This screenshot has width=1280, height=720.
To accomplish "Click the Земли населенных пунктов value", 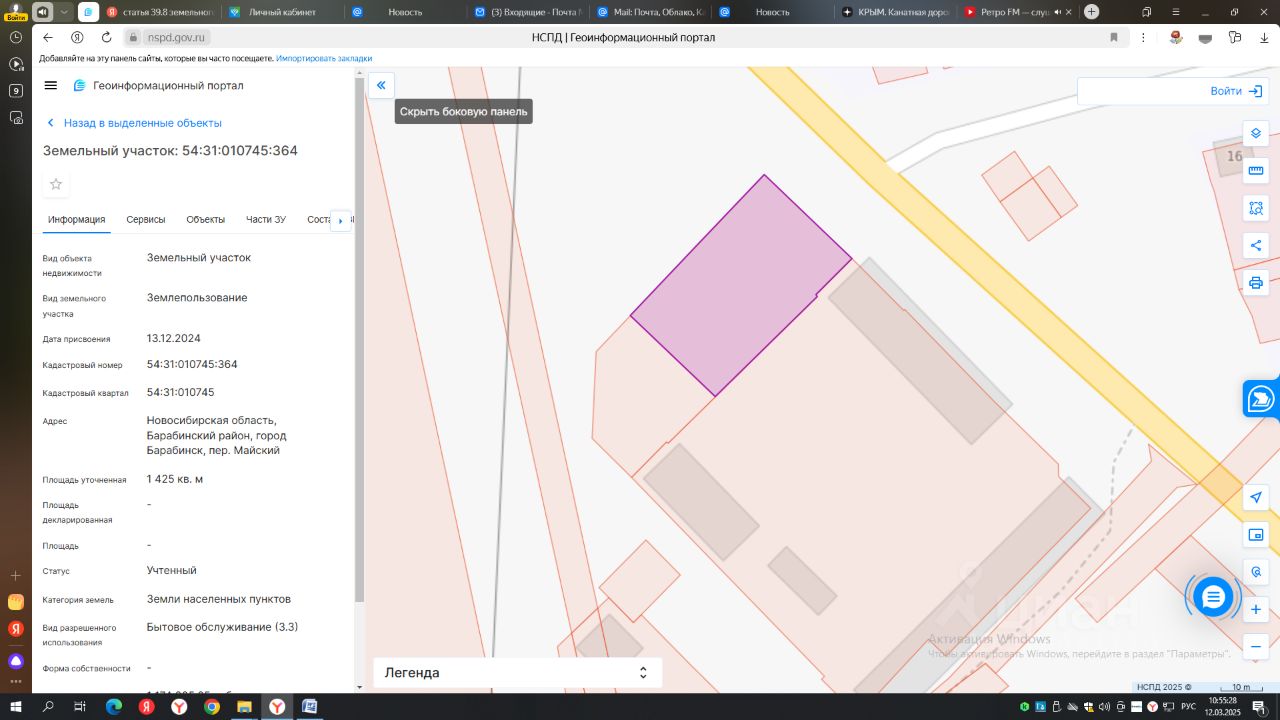I will [x=219, y=599].
